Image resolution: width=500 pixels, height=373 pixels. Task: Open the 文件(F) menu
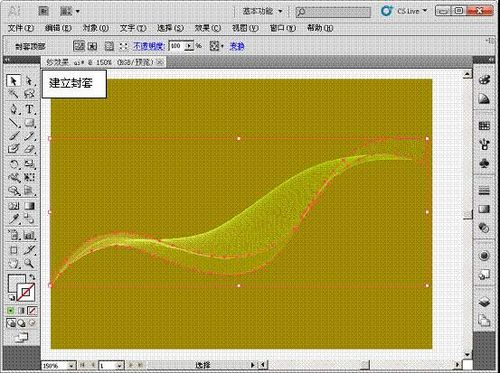pyautogui.click(x=21, y=28)
